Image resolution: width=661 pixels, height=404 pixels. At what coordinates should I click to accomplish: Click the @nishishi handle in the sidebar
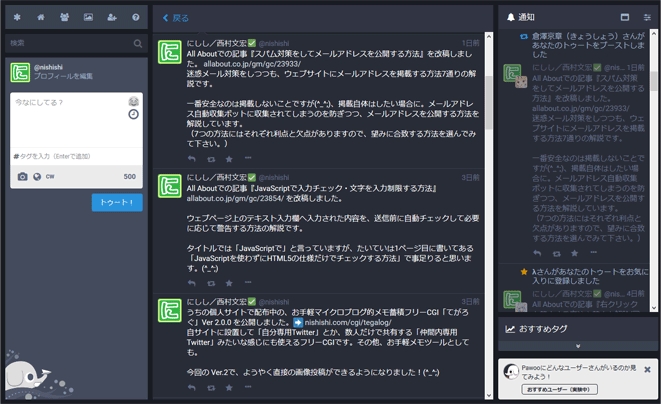coord(48,67)
